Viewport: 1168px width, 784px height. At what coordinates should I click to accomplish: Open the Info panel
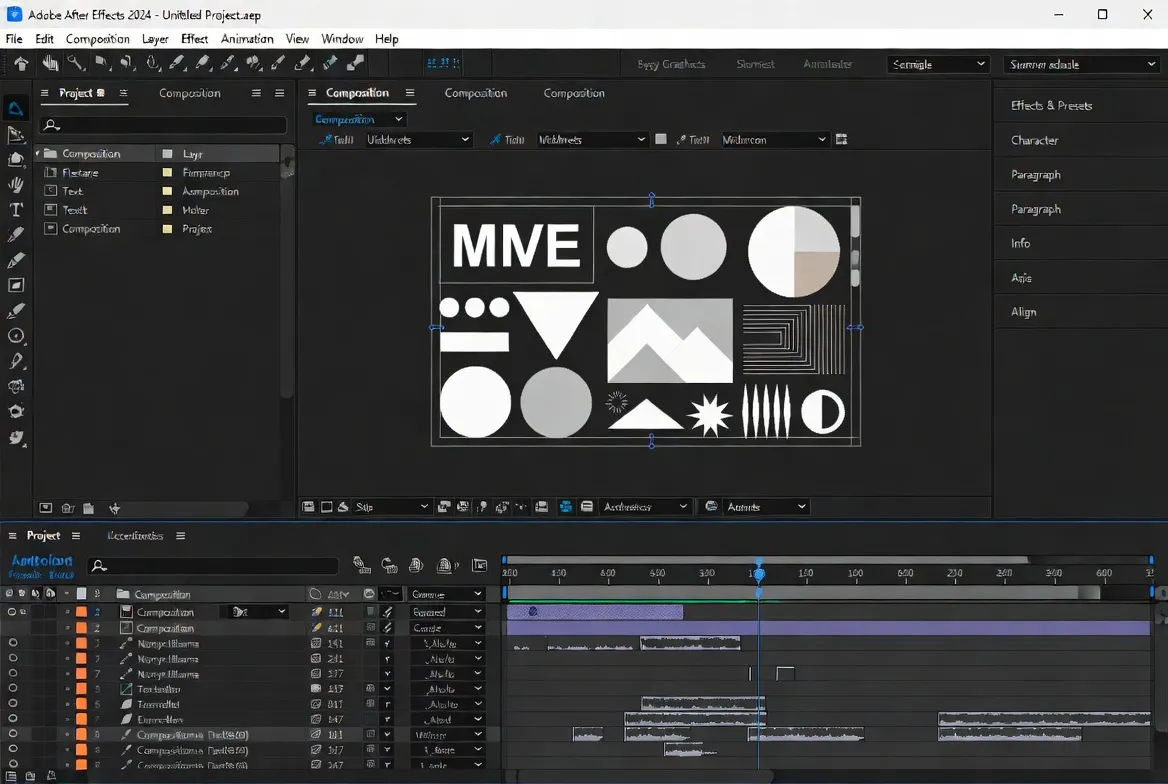[x=1021, y=243]
